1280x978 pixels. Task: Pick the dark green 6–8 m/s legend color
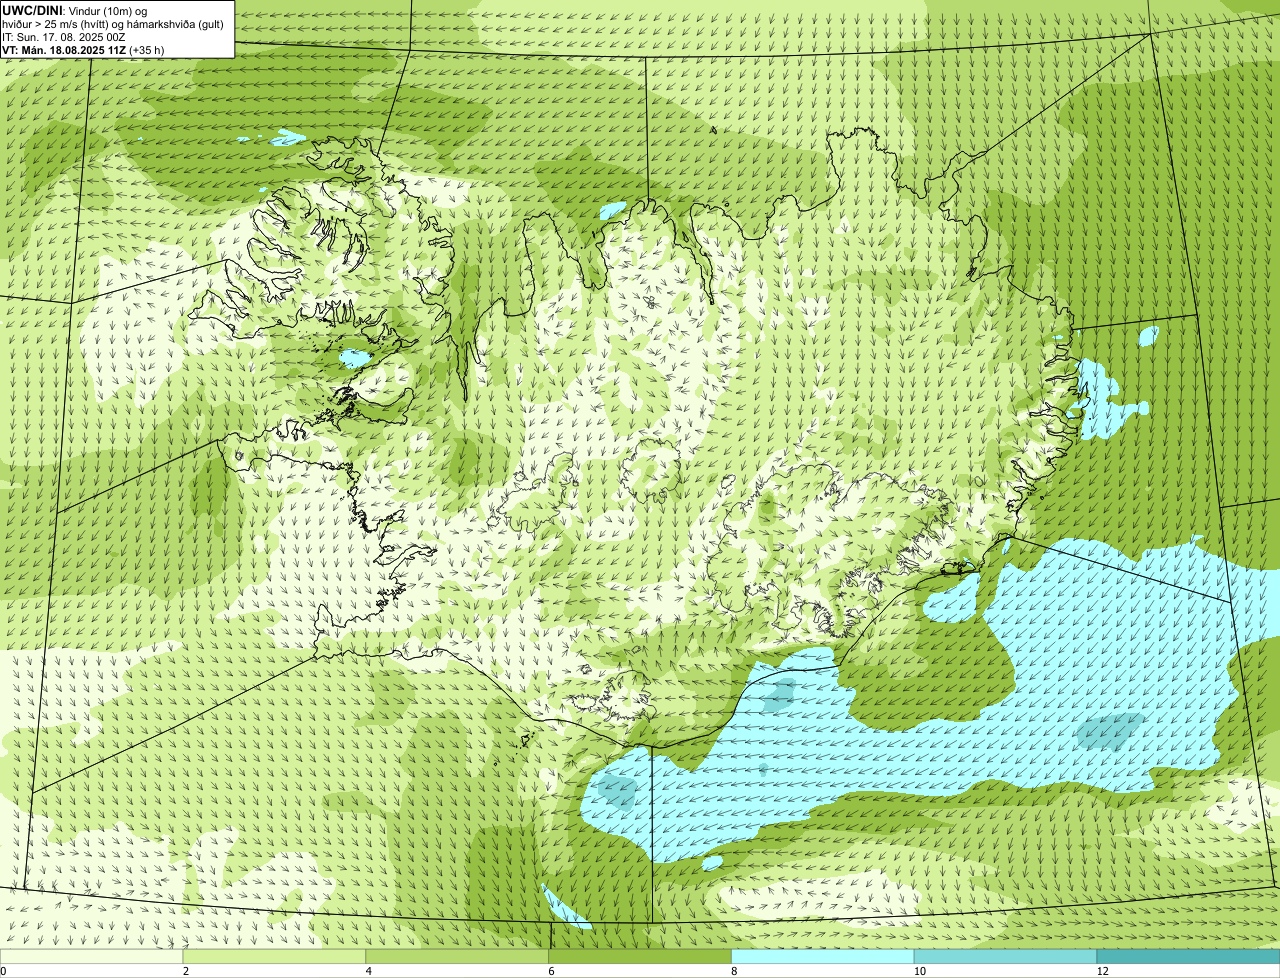point(640,956)
